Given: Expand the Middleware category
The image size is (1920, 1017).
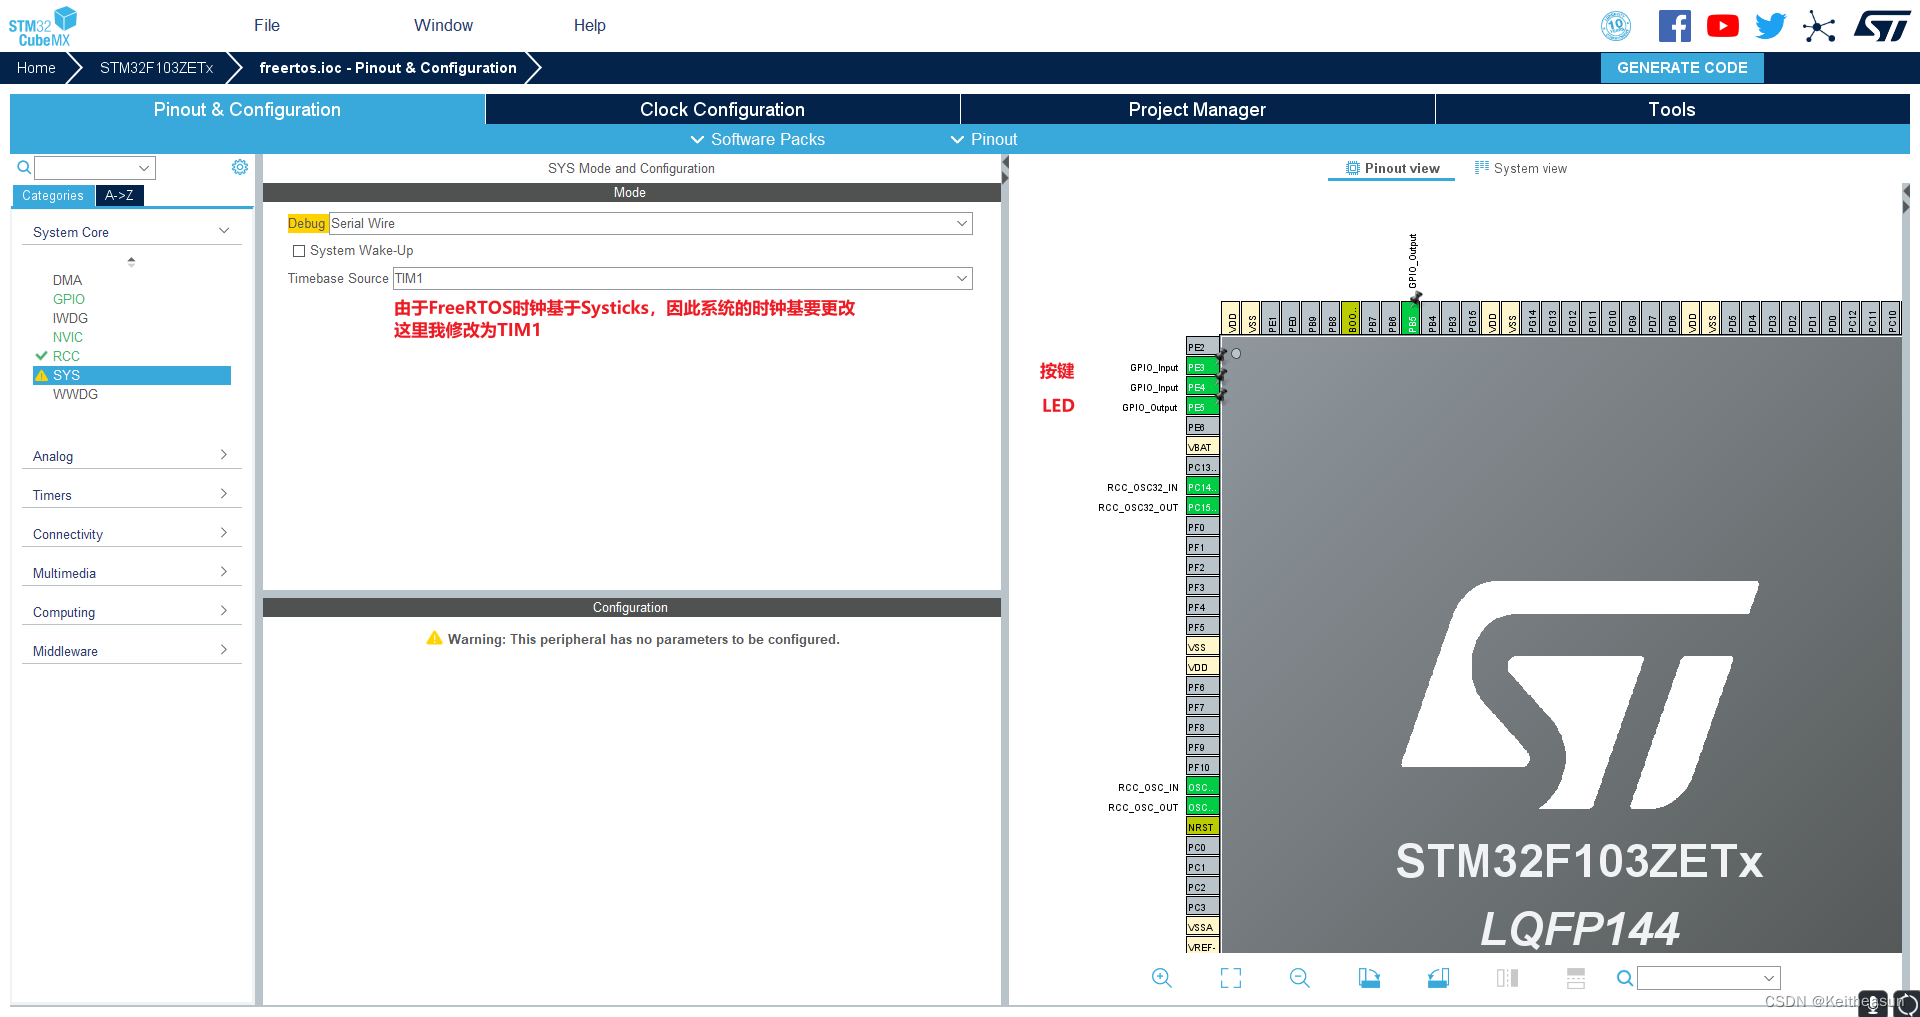Looking at the screenshot, I should [131, 651].
